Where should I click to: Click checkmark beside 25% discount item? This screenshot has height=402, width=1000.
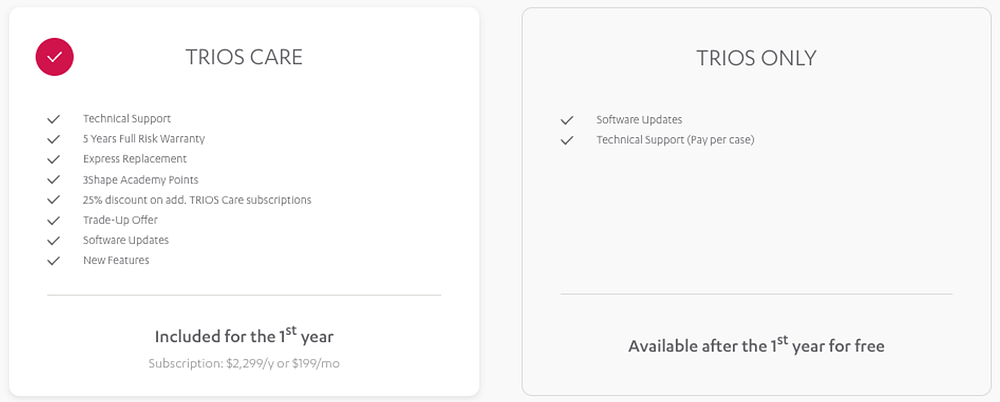click(x=54, y=200)
